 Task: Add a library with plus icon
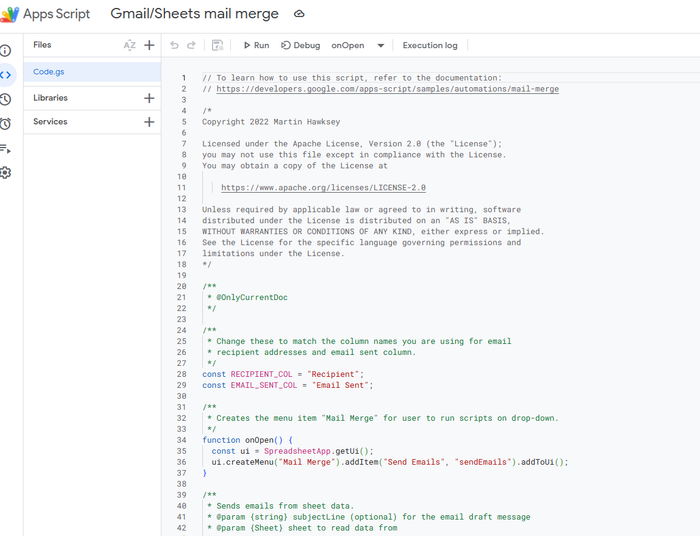tap(150, 98)
